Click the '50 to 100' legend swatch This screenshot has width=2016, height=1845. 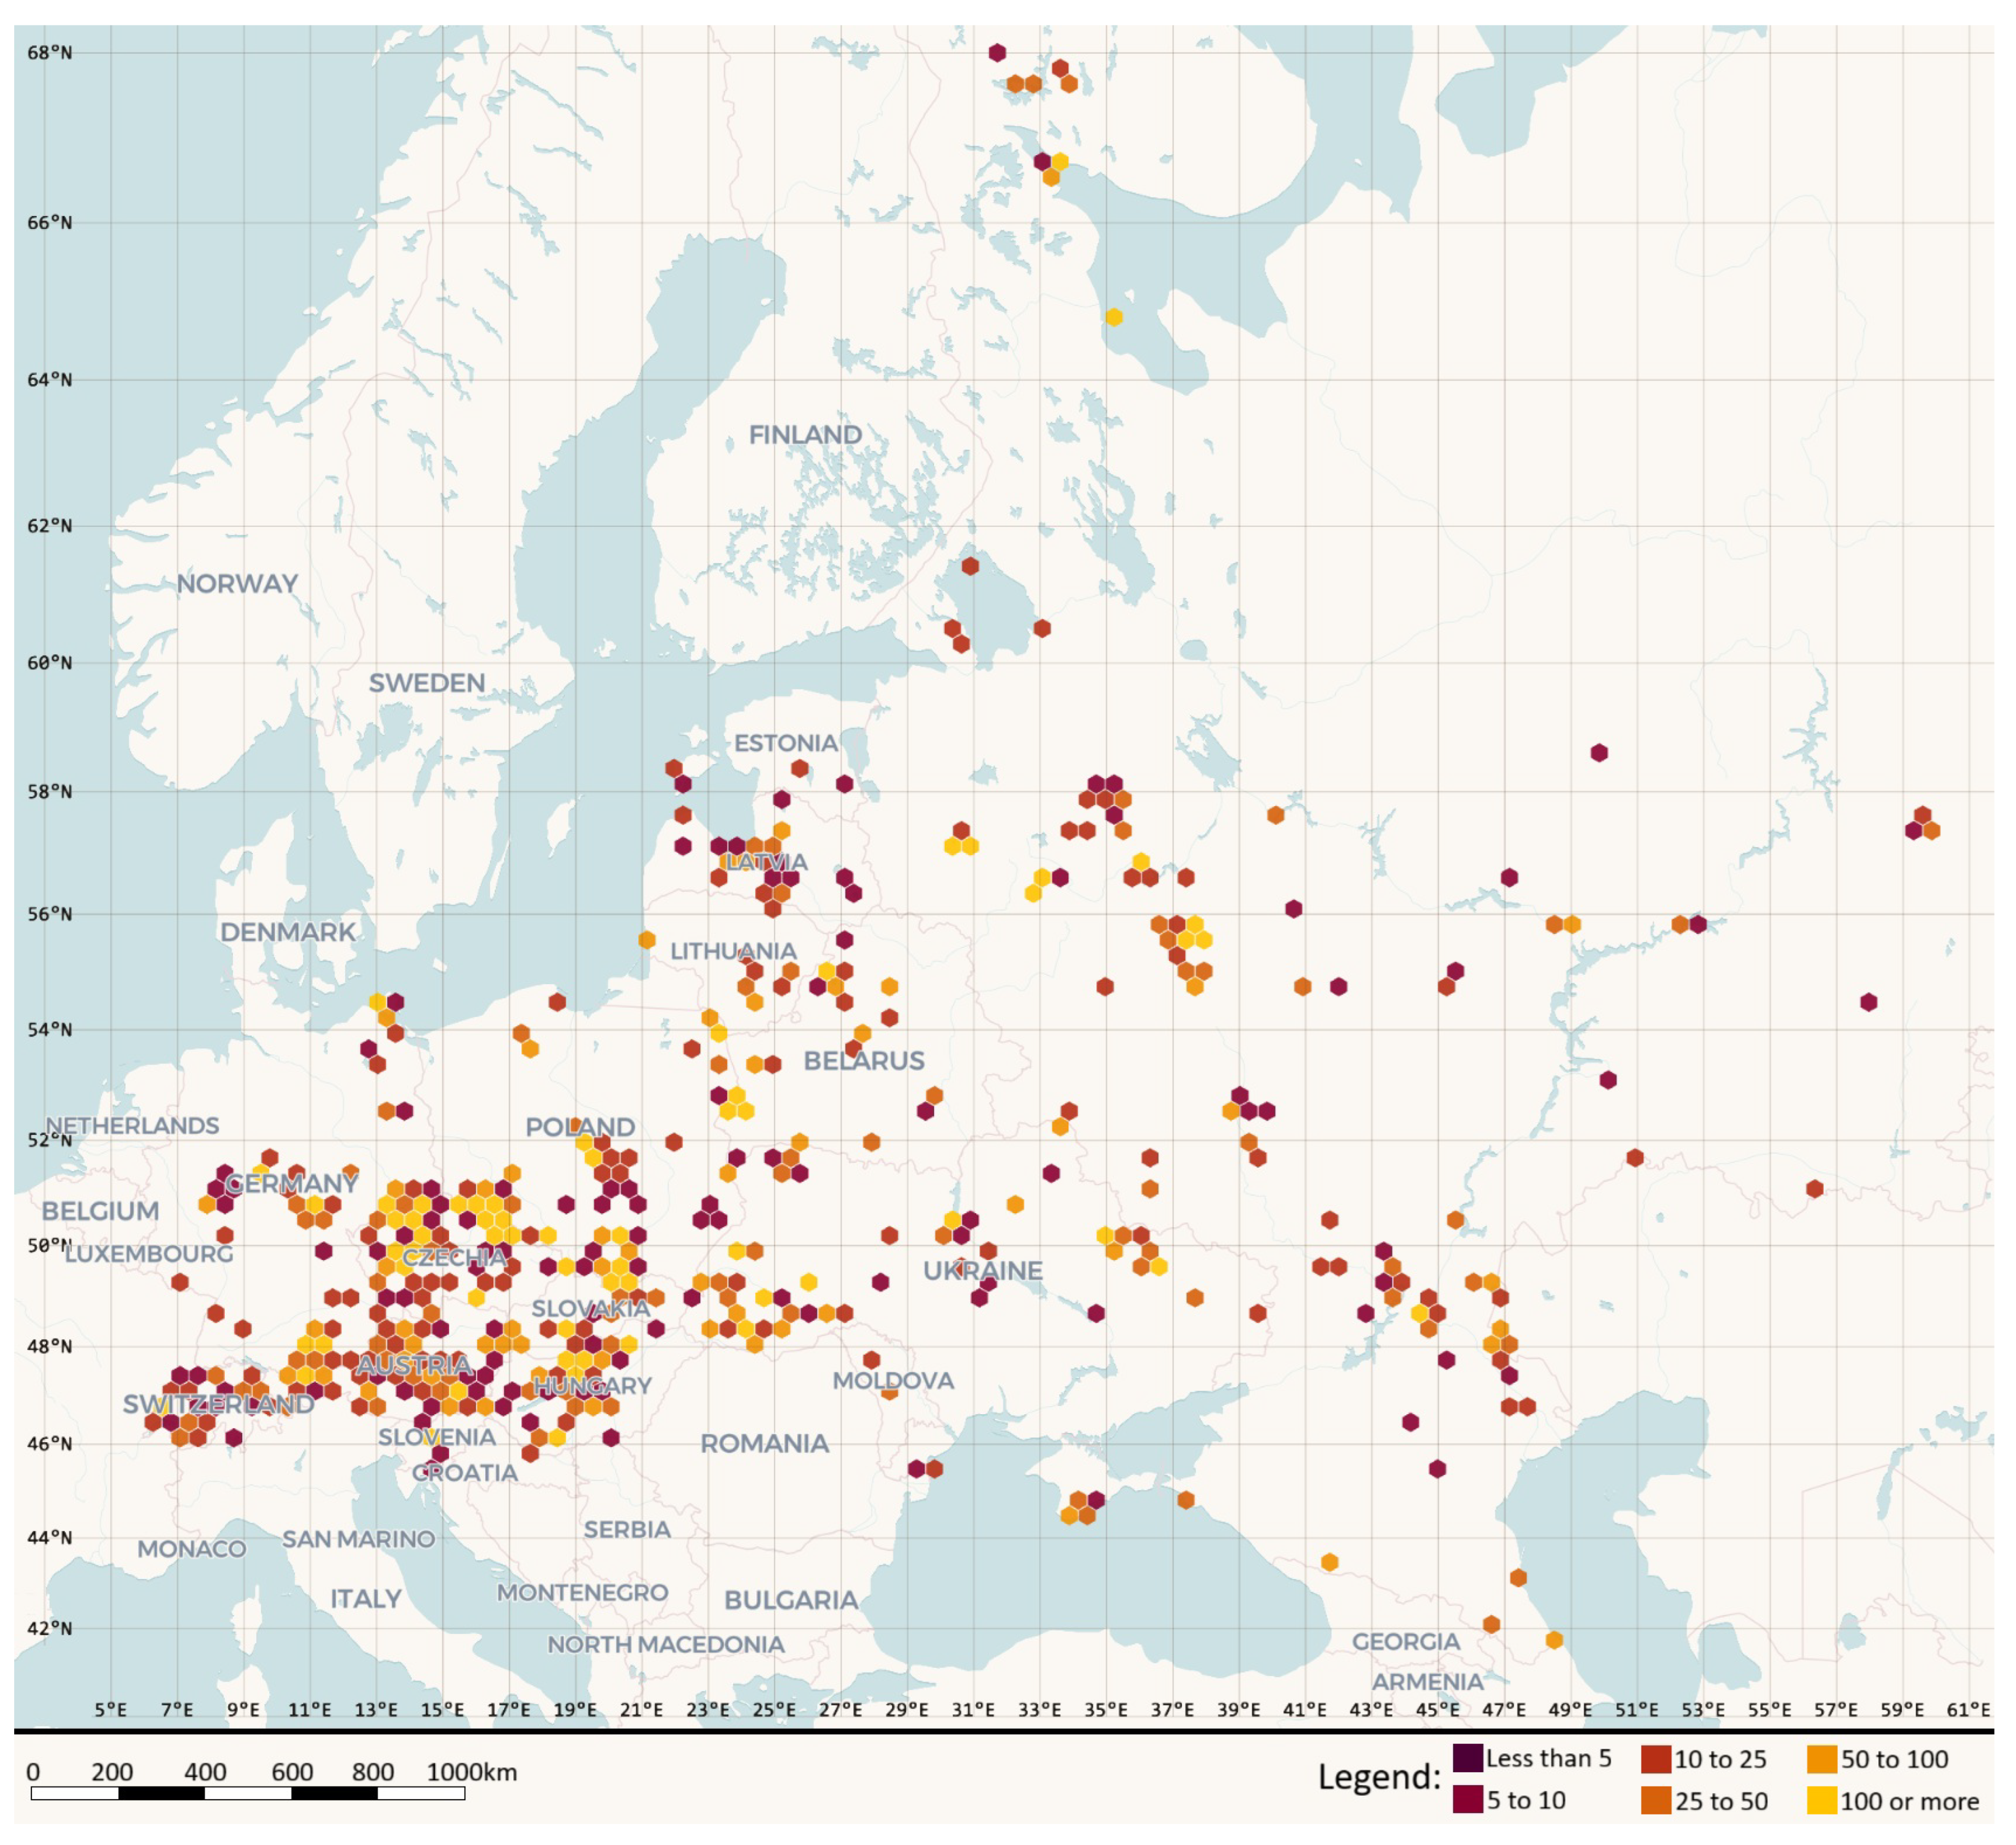[1822, 1759]
